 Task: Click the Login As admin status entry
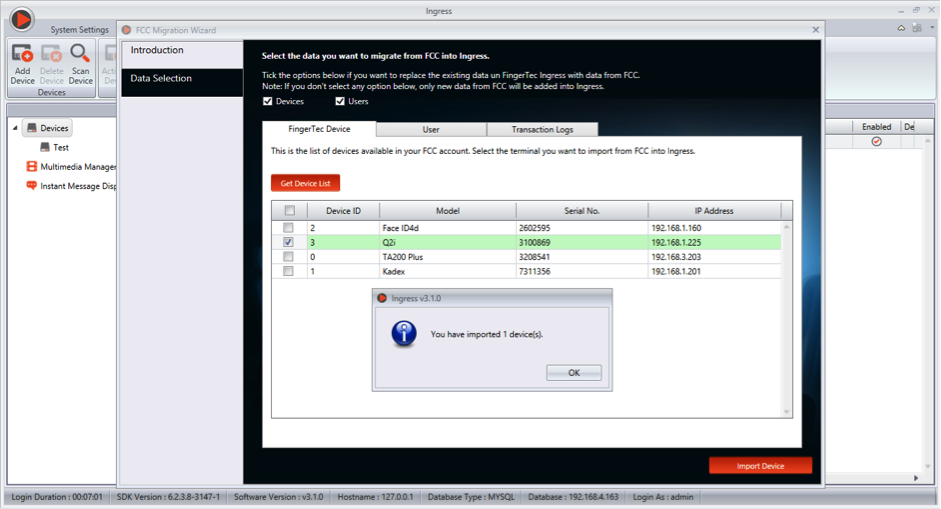(663, 497)
